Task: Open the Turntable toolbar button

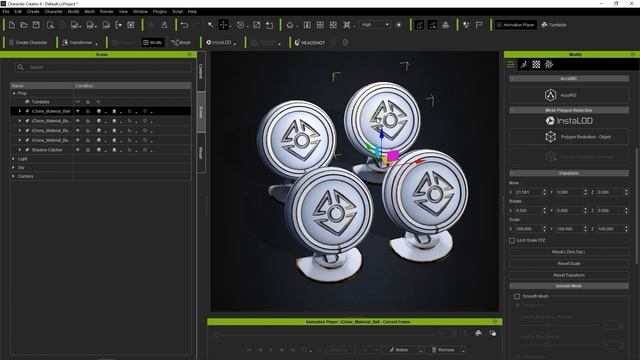Action: [554, 25]
